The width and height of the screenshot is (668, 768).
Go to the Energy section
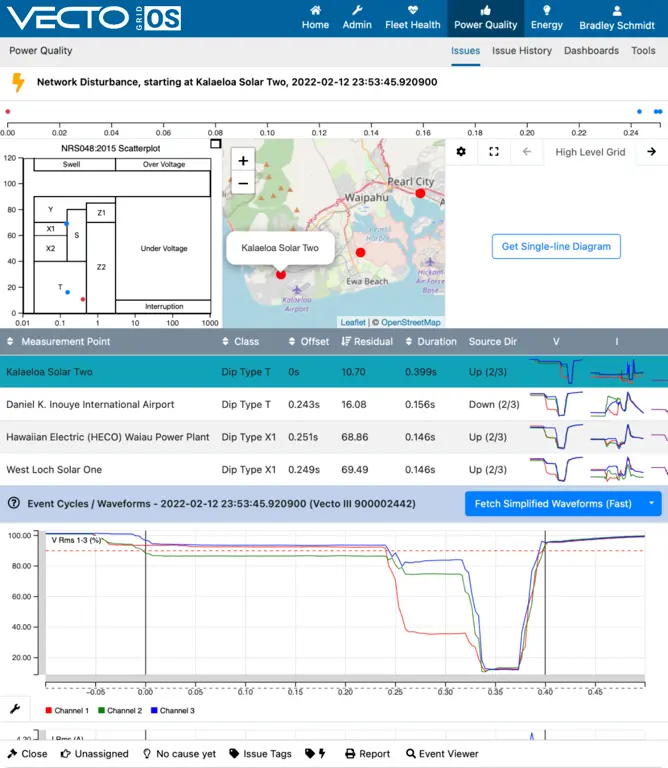pyautogui.click(x=546, y=18)
